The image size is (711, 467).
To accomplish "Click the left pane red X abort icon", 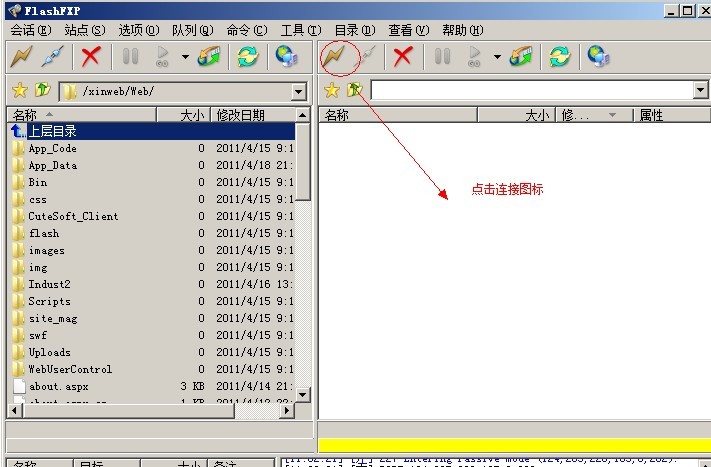I will (91, 57).
